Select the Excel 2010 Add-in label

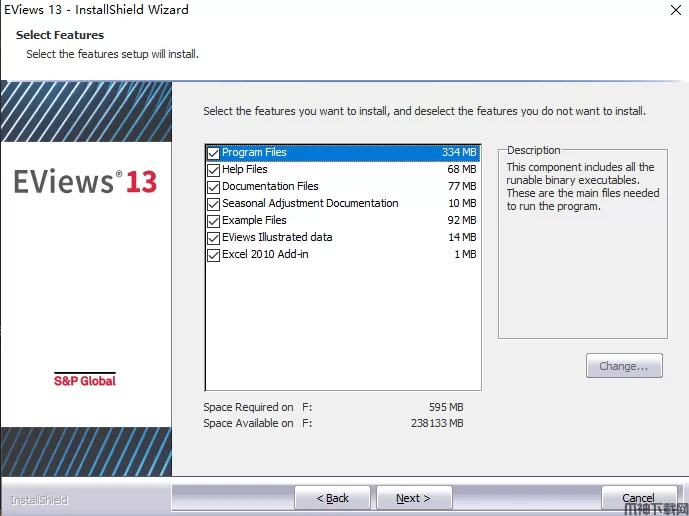265,254
